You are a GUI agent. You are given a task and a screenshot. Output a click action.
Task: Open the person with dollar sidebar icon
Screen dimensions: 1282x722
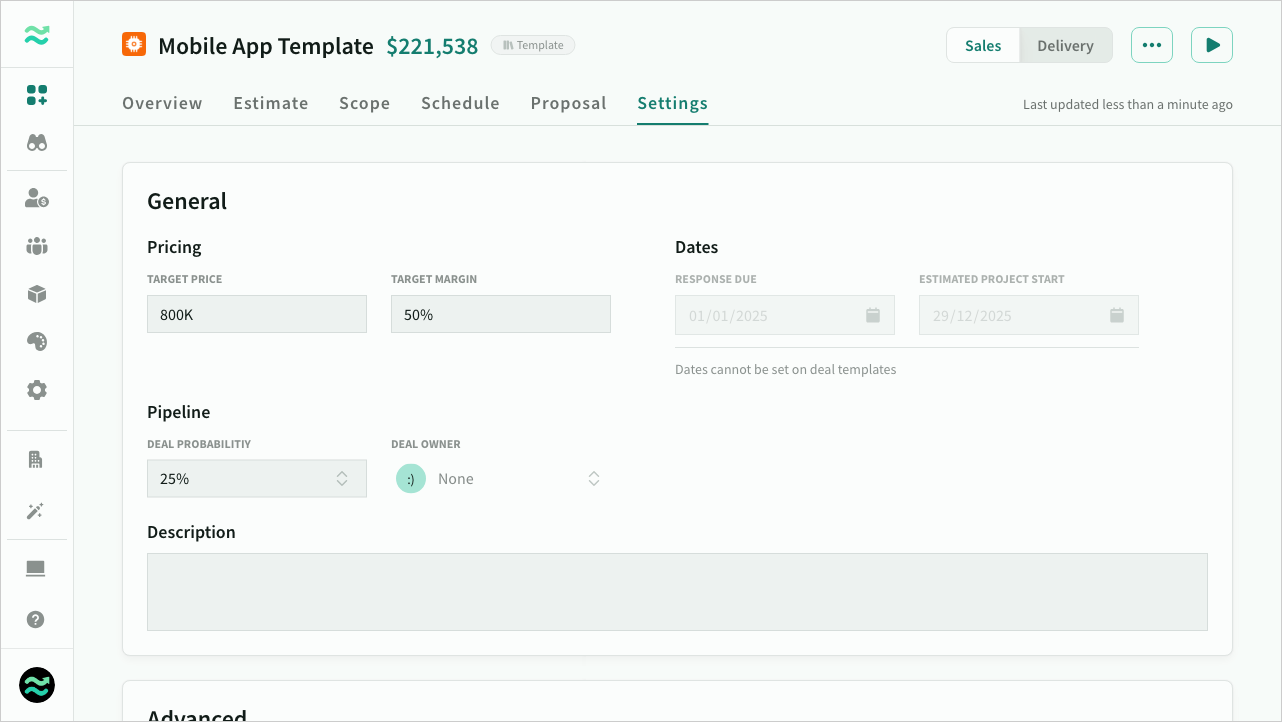click(x=37, y=198)
